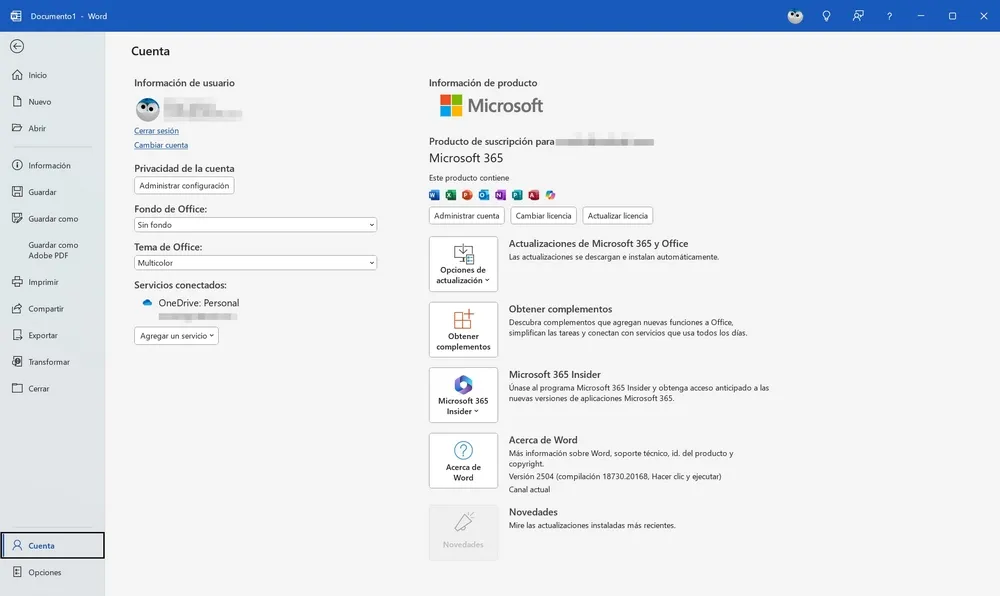The height and width of the screenshot is (596, 1000).
Task: Click the user profile picture under Información de usuario
Action: (x=147, y=109)
